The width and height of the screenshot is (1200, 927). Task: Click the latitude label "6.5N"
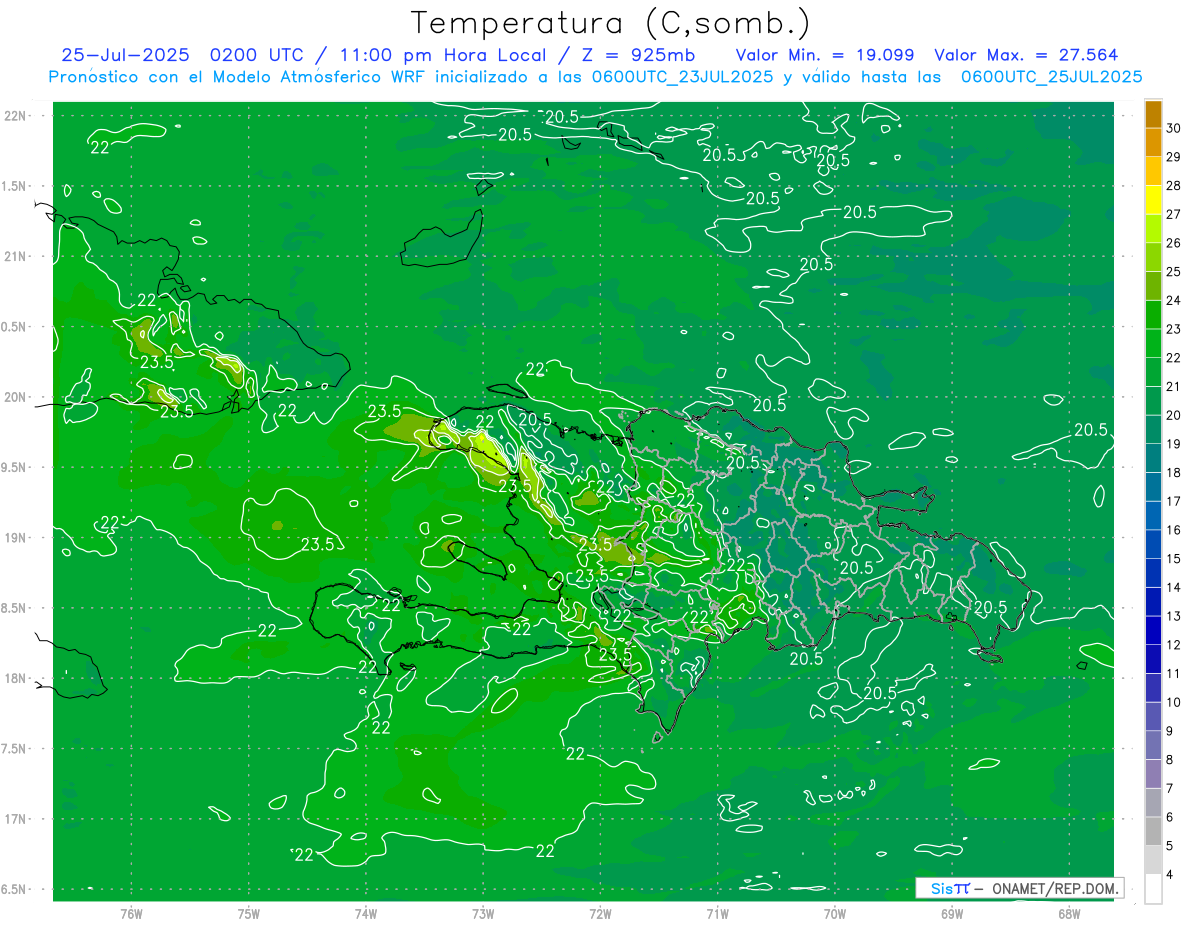(15, 889)
